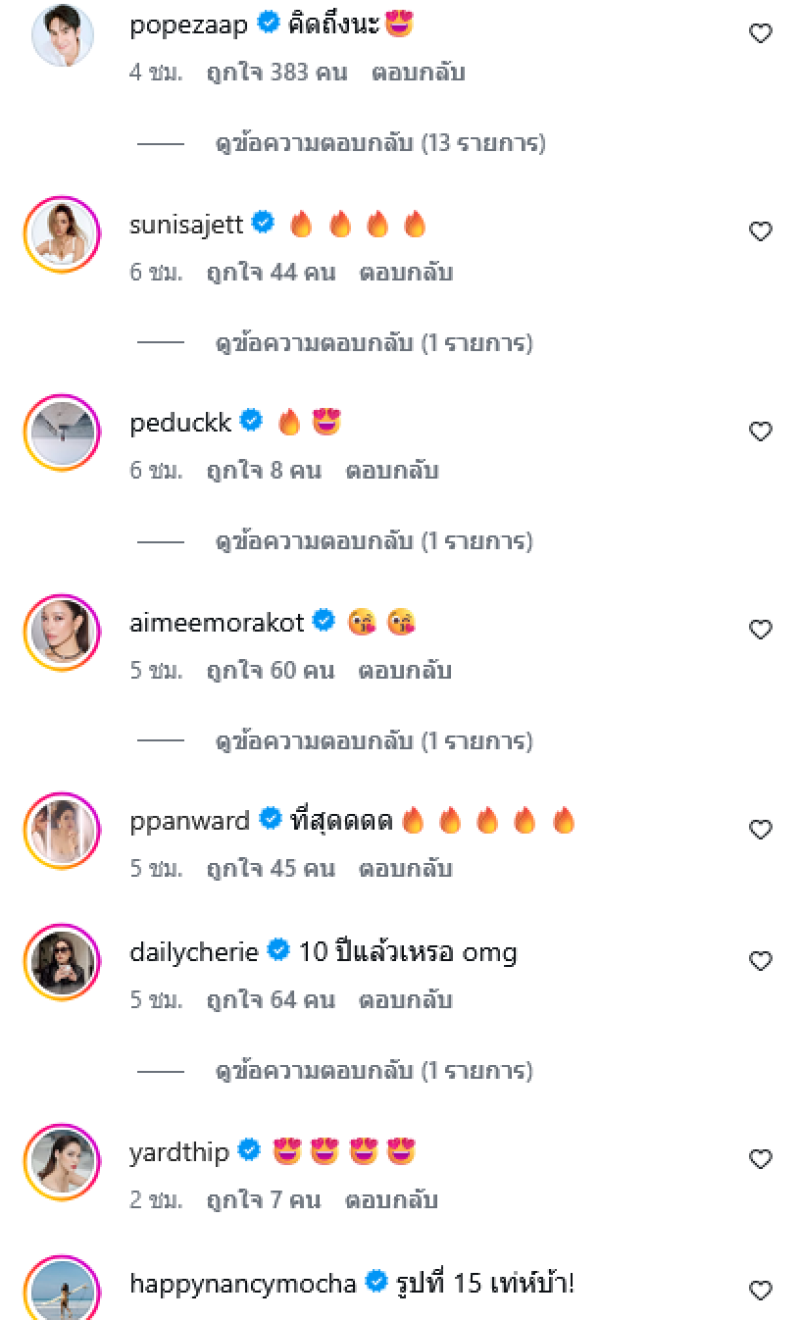Like the popezaap comment with the heart
Viewport: 800px width, 1320px height.
pos(761,33)
